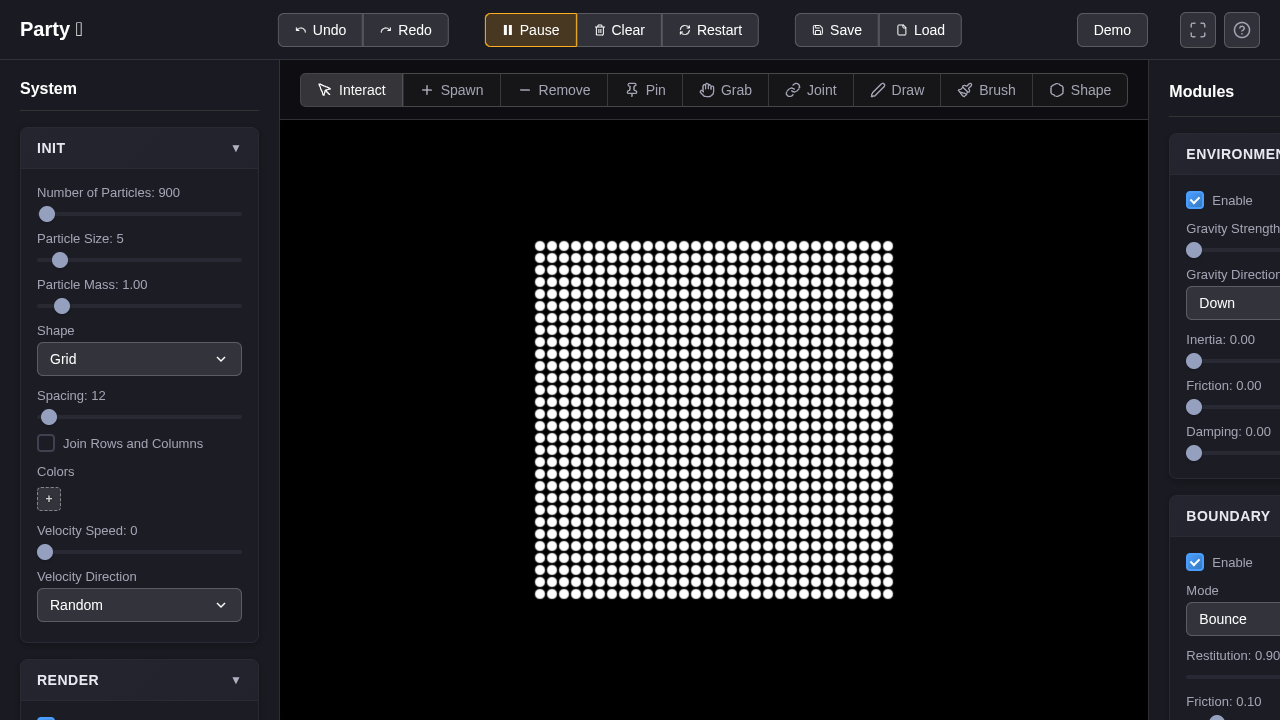Open the help question mark icon

click(x=1242, y=30)
